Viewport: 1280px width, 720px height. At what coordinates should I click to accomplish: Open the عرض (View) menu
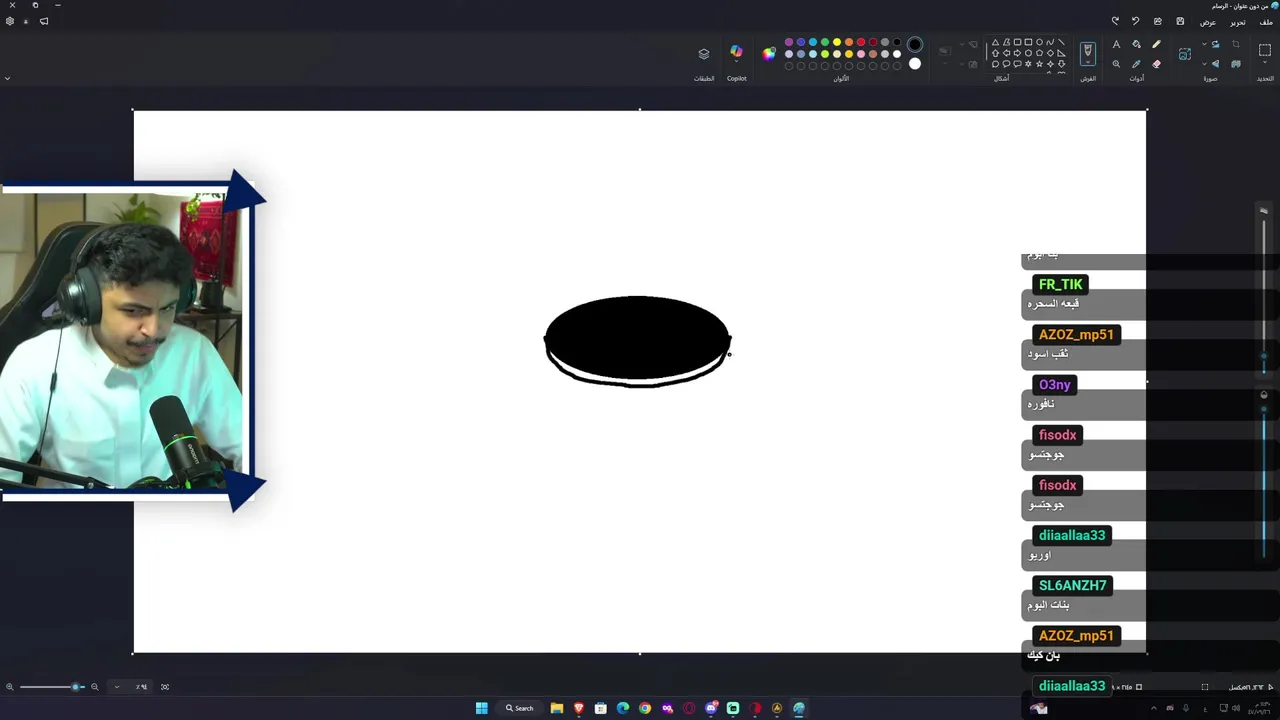pyautogui.click(x=1208, y=22)
